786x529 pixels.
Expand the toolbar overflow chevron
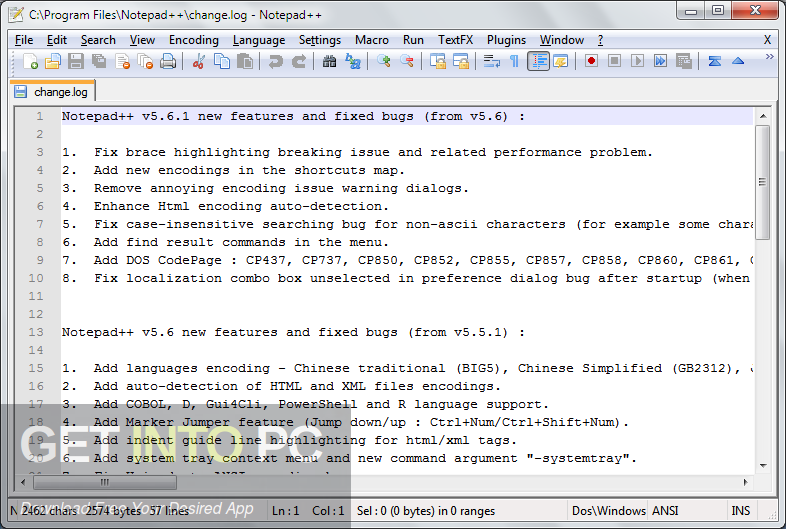pos(769,57)
